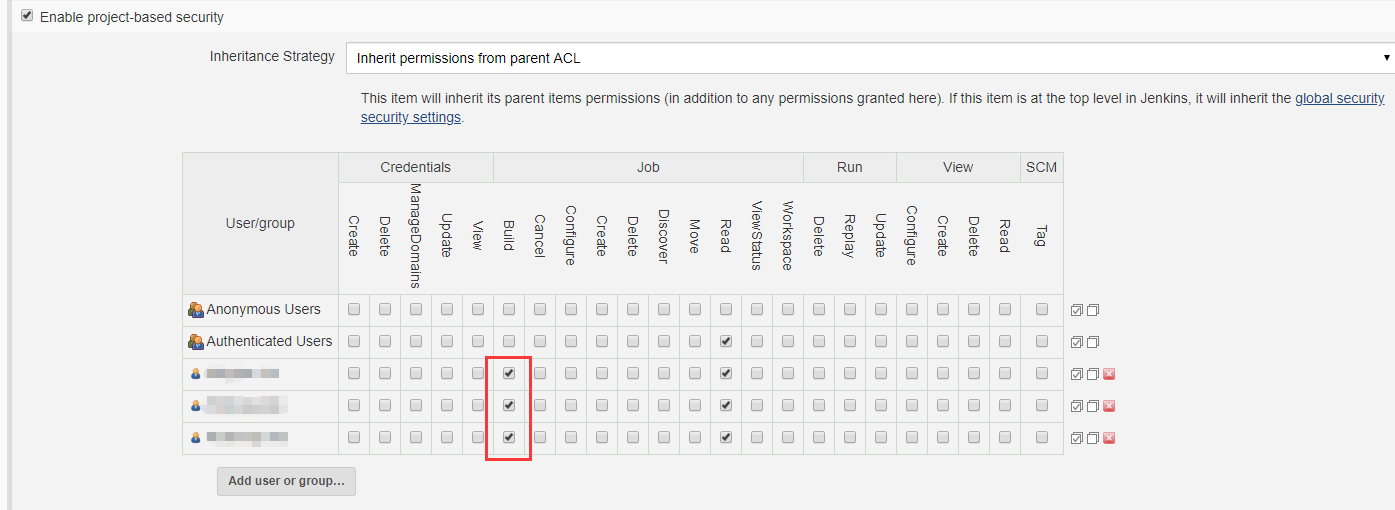This screenshot has width=1395, height=510.
Task: Uncheck Job Build for first blurred user
Action: [x=509, y=373]
